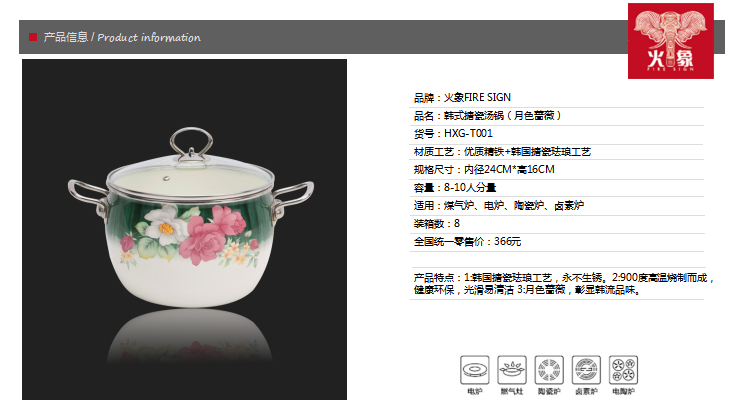Open the enamel pot product photo

coord(184,229)
